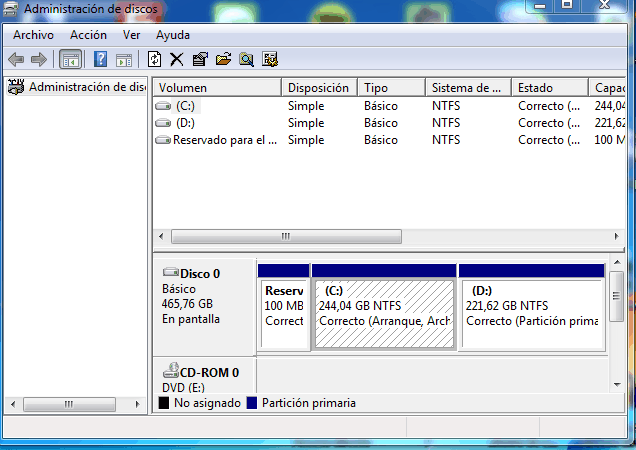The image size is (636, 450).
Task: Click the volume list horizontal scrollbar thumb
Action: click(x=286, y=237)
